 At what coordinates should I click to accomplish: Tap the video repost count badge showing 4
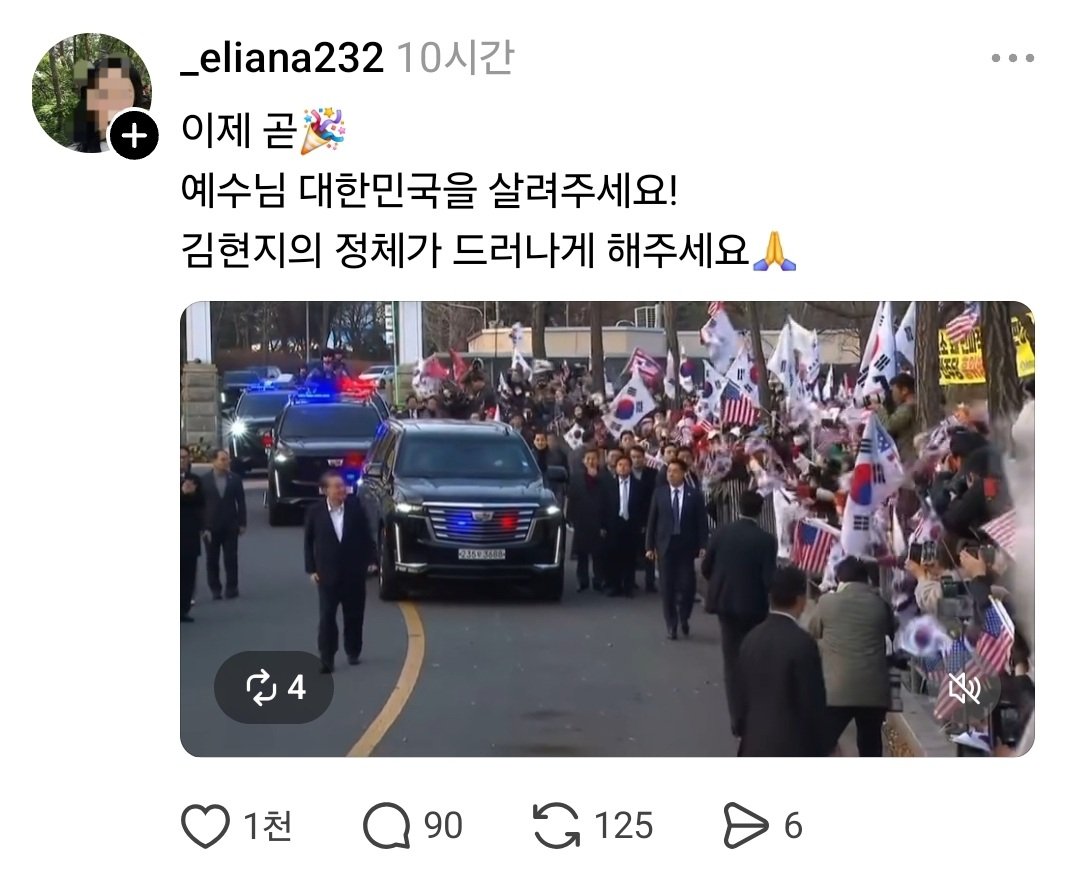[x=274, y=687]
